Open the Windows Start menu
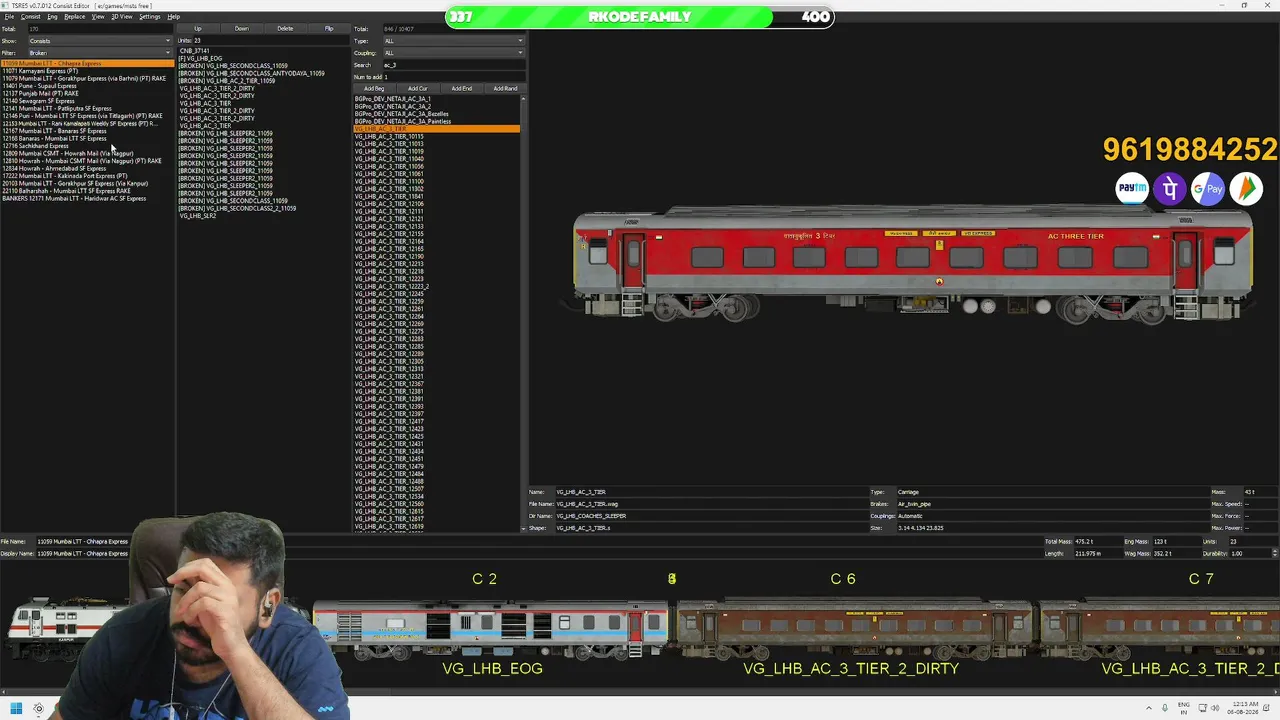 coord(16,709)
